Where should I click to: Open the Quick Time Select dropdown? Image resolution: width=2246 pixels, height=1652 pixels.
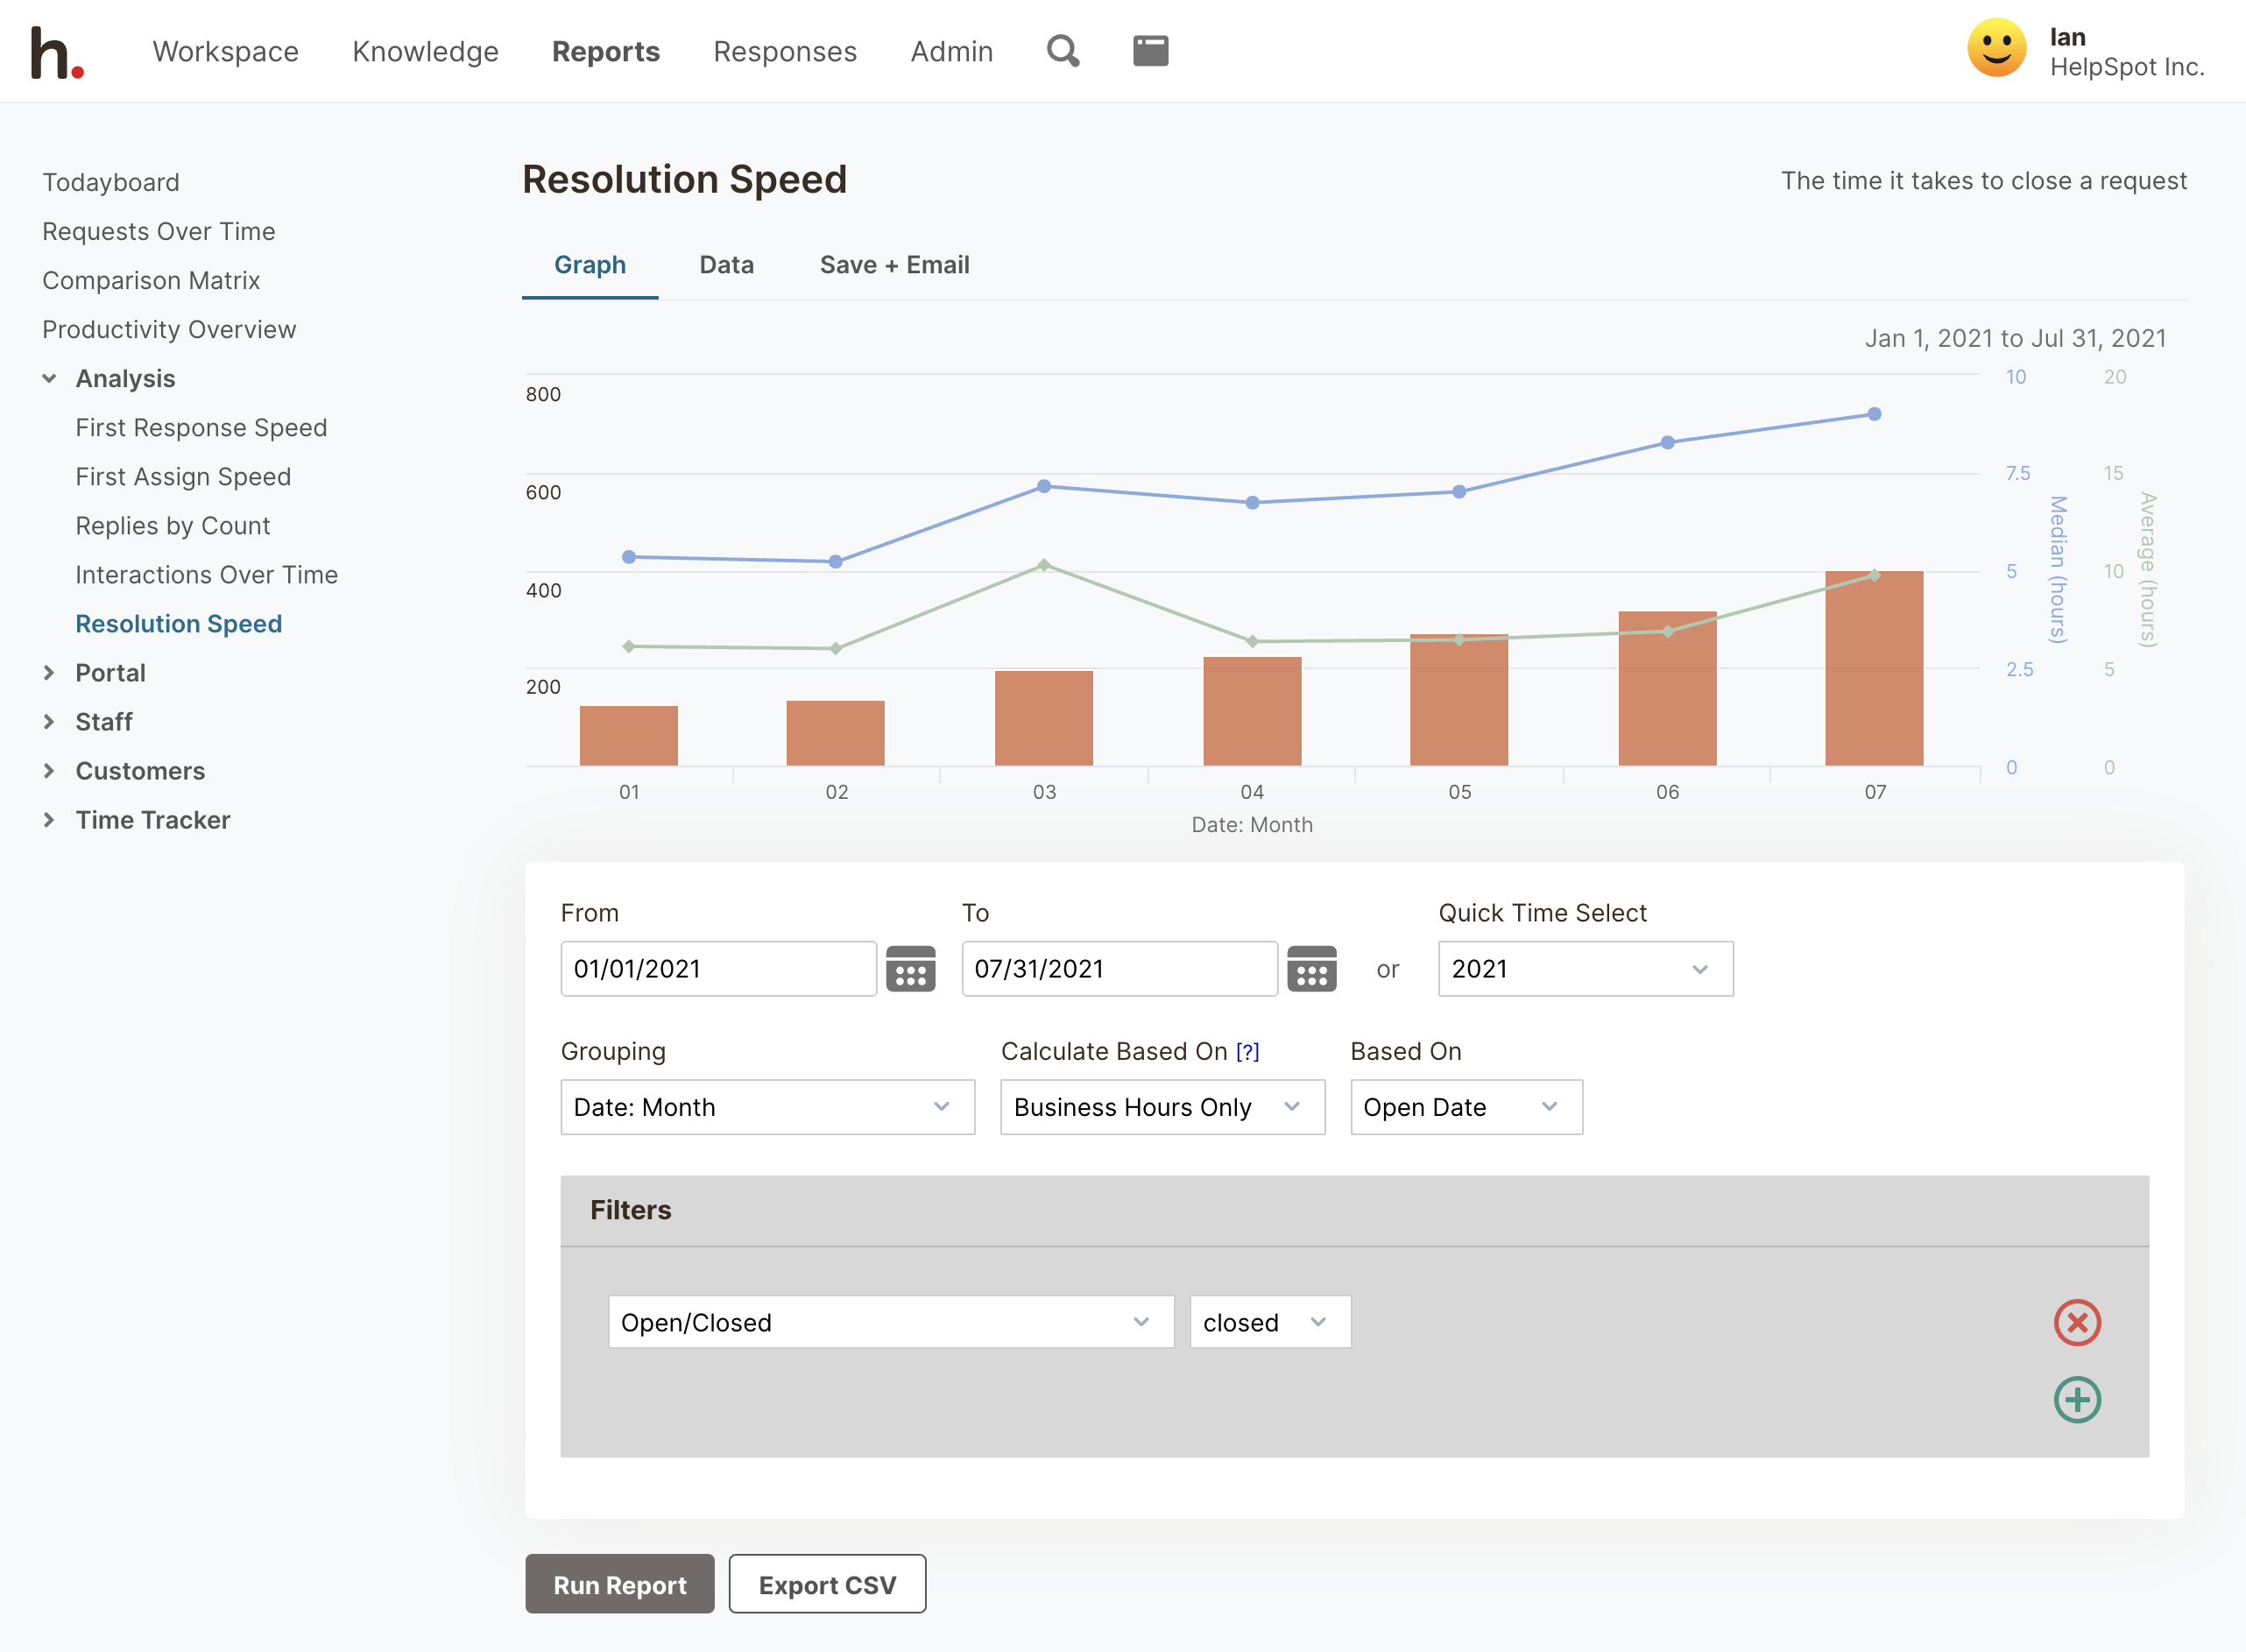click(1585, 969)
